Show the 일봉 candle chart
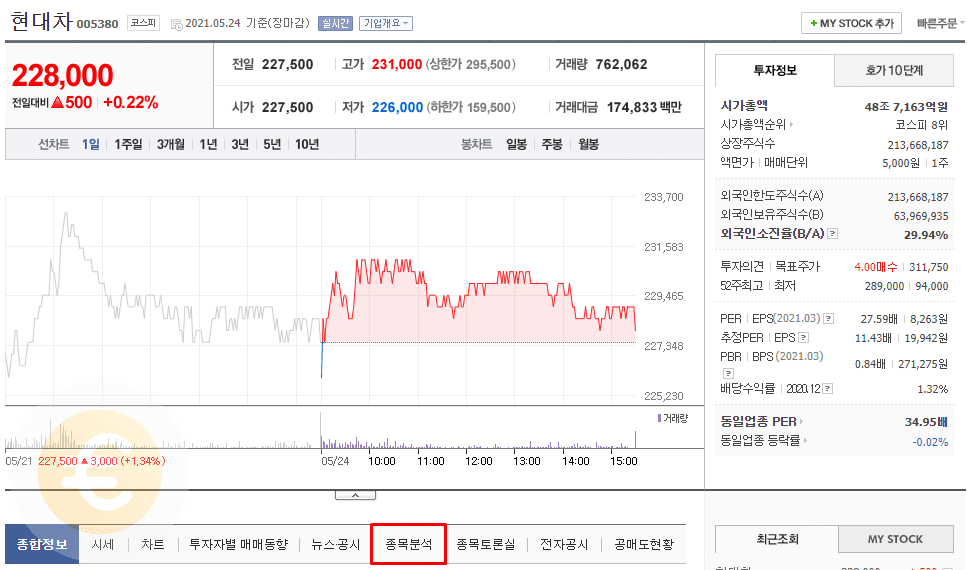 click(517, 144)
